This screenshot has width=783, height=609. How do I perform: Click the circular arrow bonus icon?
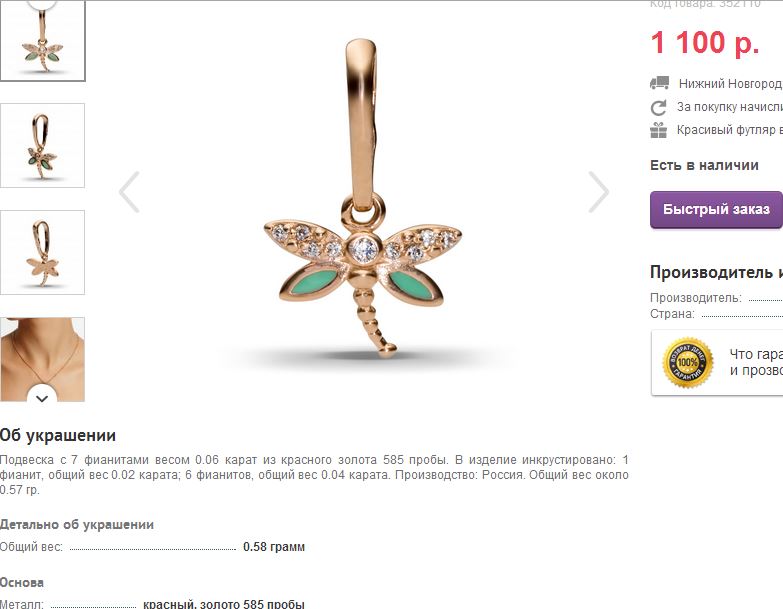click(x=659, y=107)
